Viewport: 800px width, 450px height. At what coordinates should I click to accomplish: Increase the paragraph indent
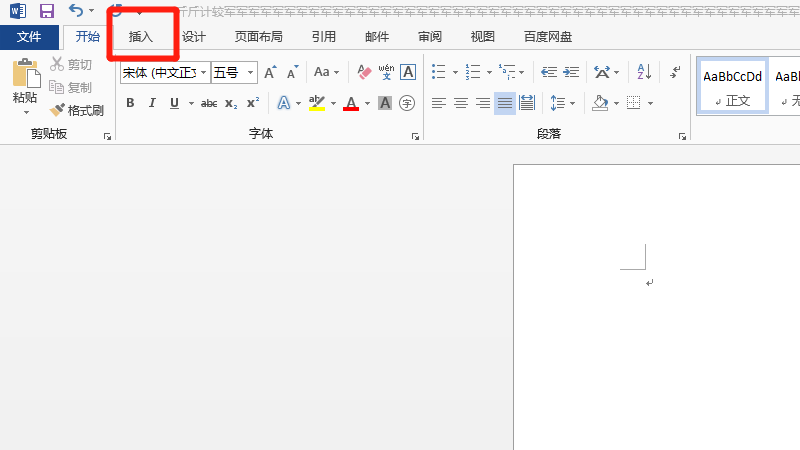click(571, 72)
